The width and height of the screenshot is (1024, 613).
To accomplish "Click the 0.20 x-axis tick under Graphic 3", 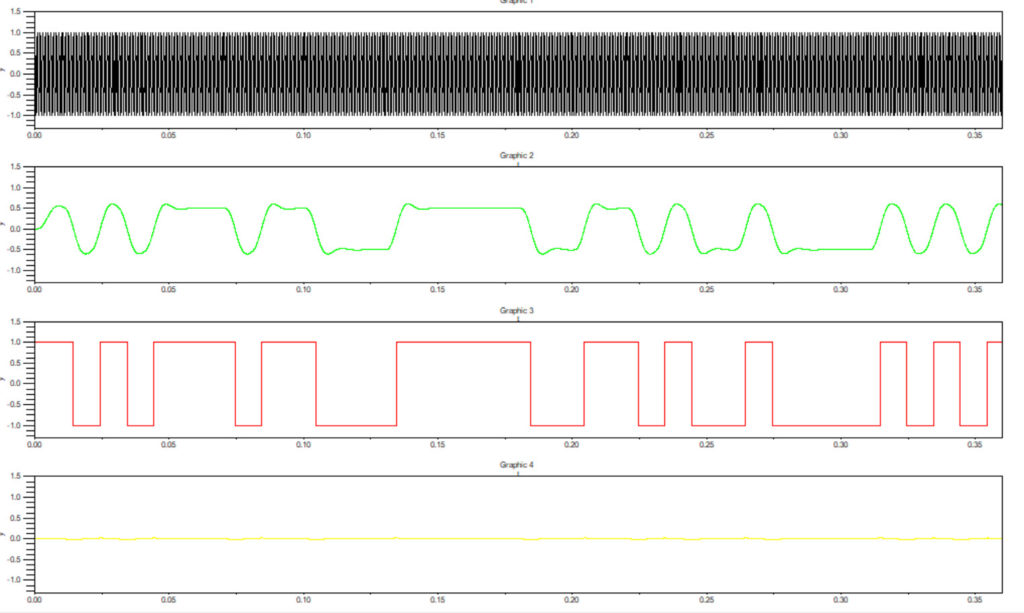I will pos(572,444).
